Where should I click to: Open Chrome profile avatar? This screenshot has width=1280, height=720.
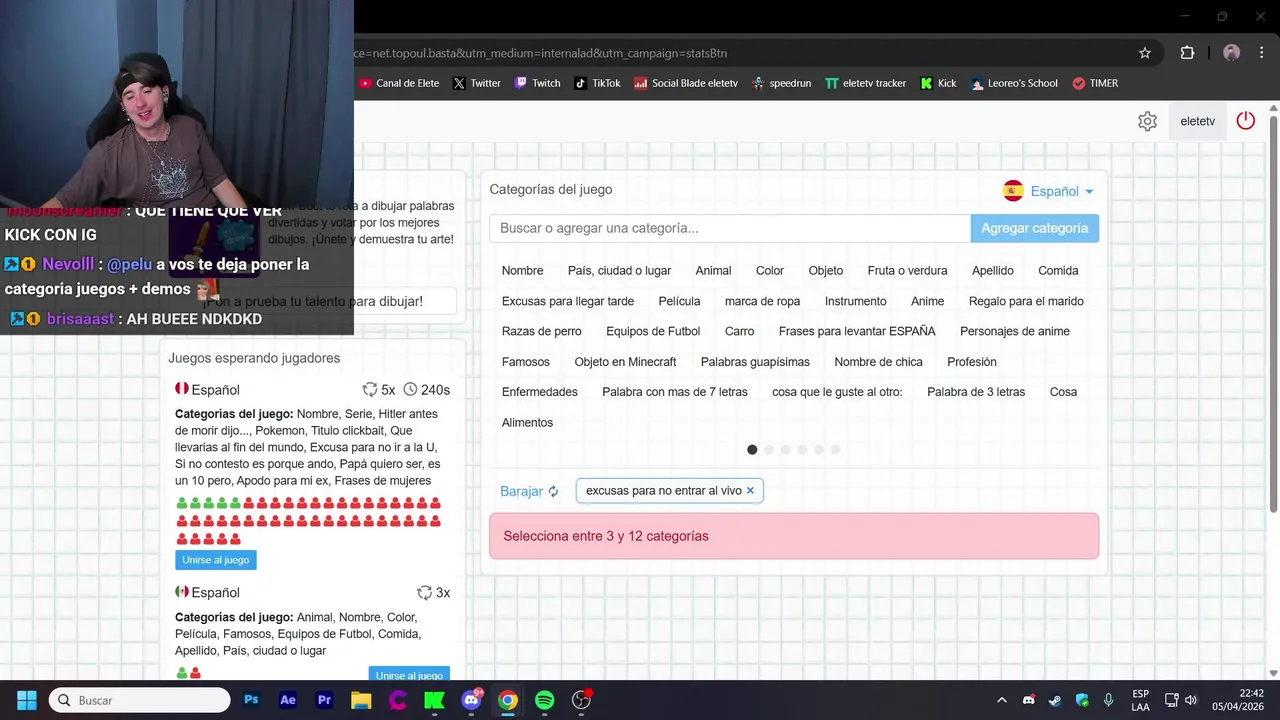tap(1232, 53)
